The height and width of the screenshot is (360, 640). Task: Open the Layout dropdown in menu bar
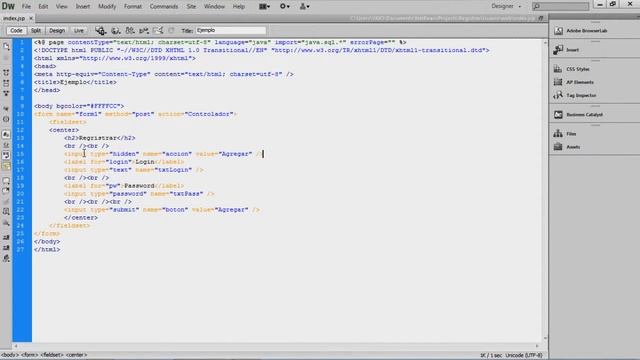(264, 7)
